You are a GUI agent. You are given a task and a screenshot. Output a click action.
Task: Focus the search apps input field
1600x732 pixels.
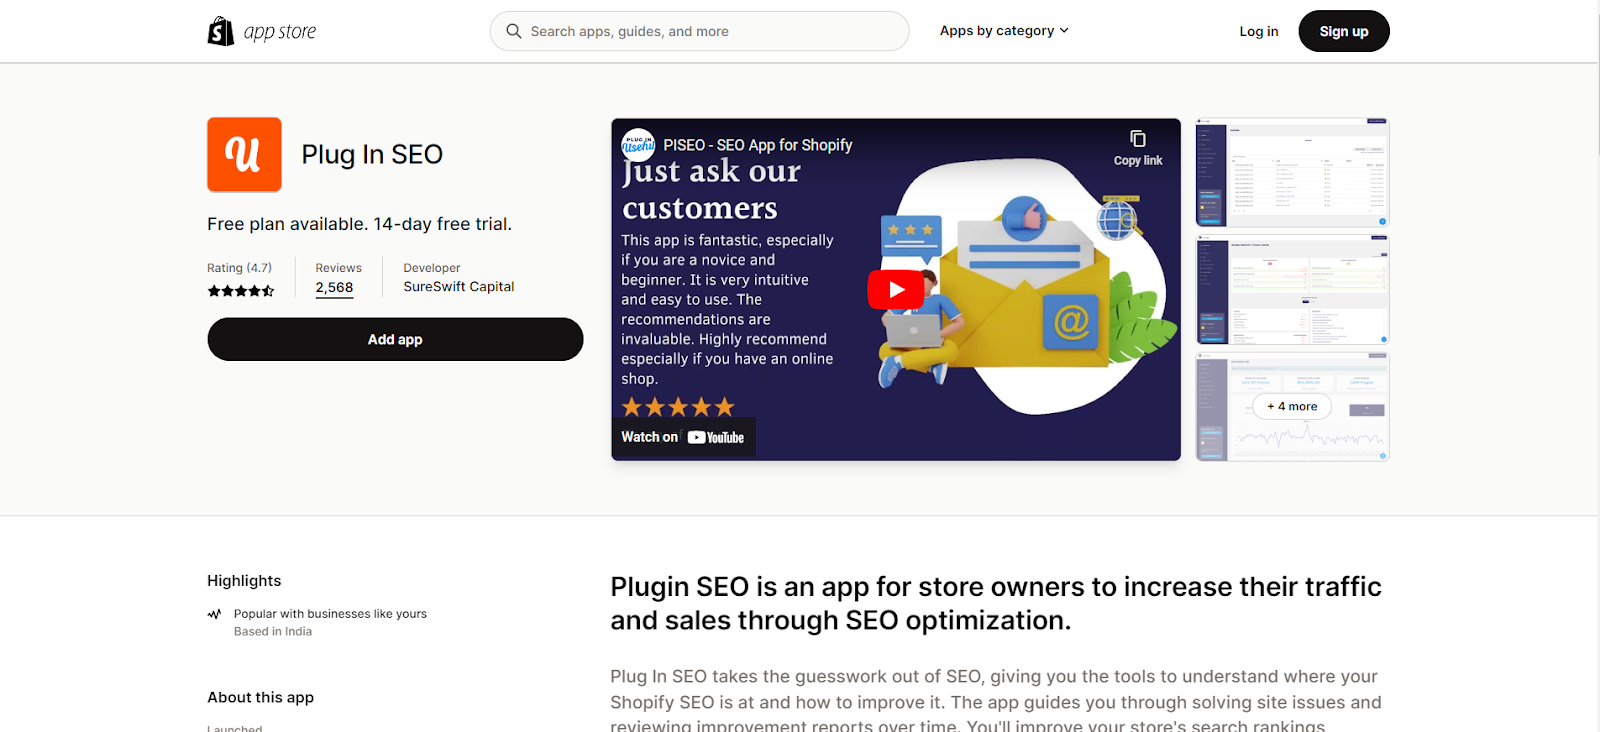(x=710, y=31)
